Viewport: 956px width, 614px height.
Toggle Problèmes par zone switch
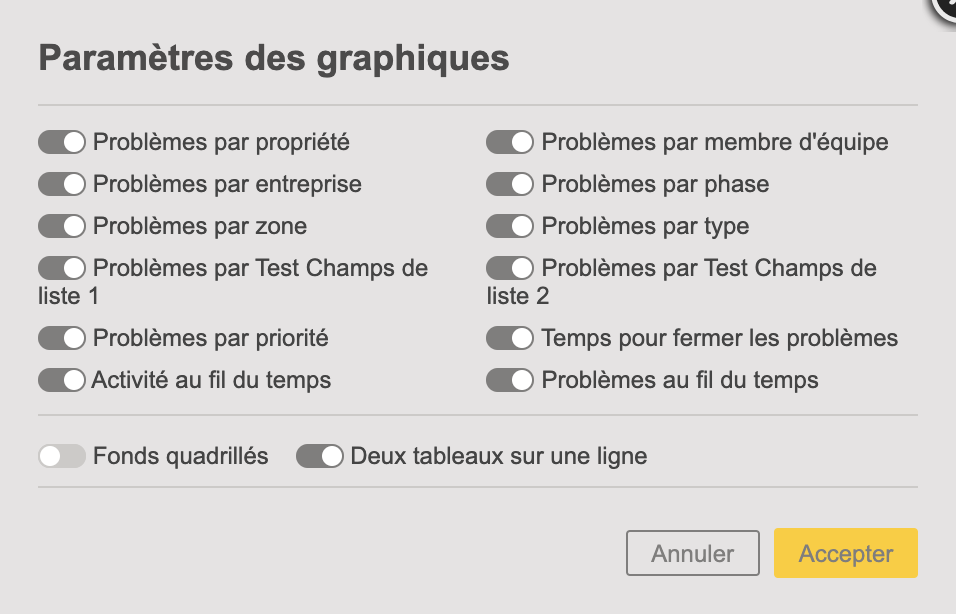[x=62, y=226]
